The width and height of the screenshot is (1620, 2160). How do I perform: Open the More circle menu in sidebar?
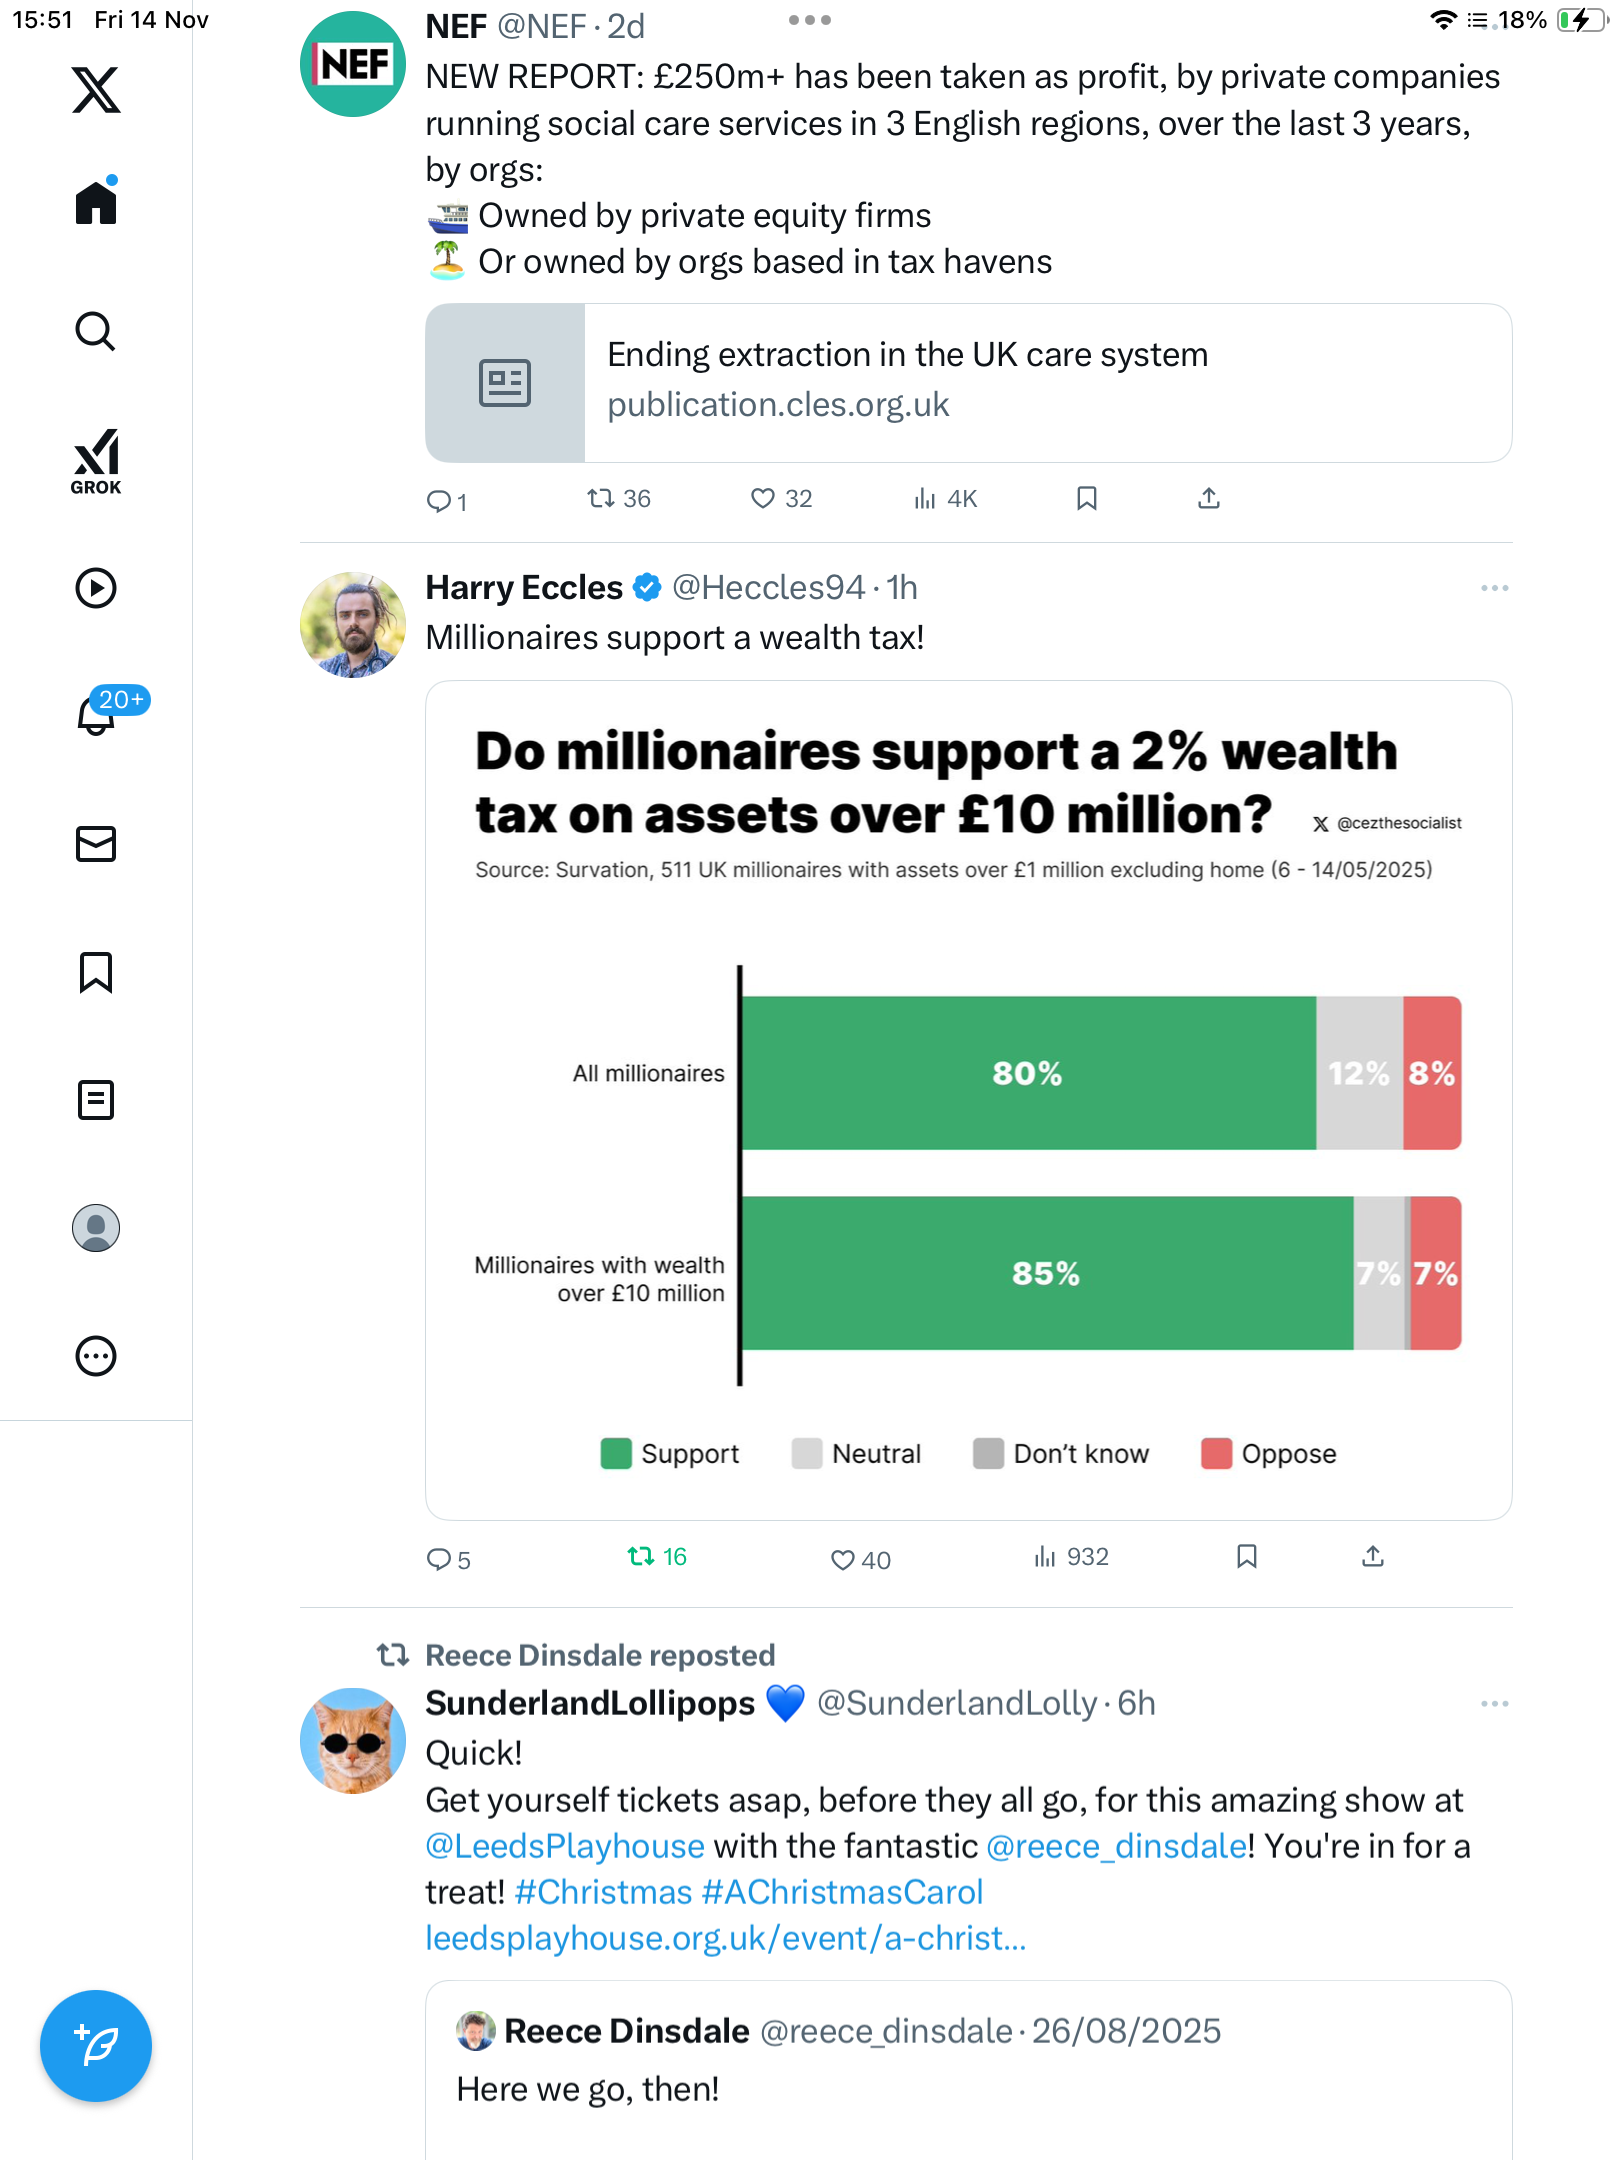tap(96, 1356)
